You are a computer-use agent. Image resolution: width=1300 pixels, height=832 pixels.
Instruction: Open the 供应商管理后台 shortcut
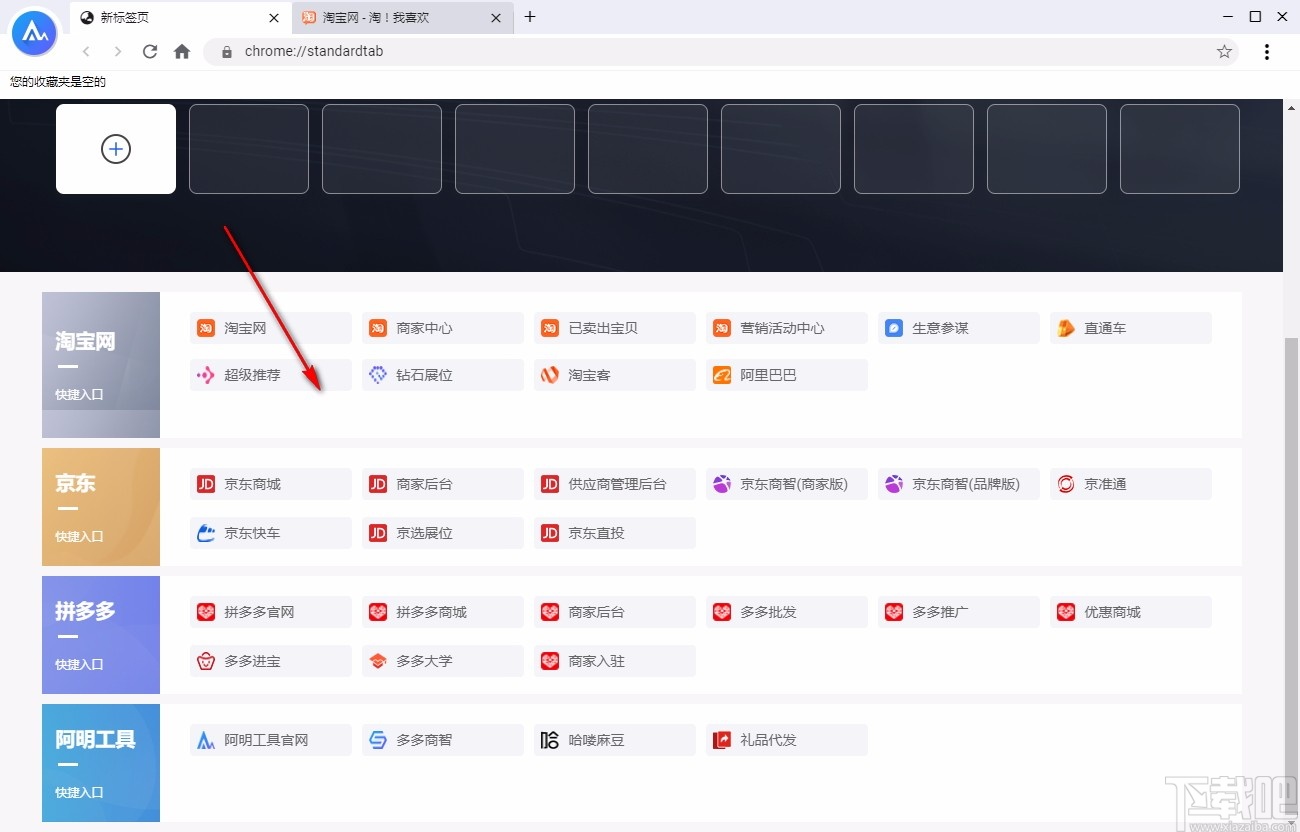point(615,484)
